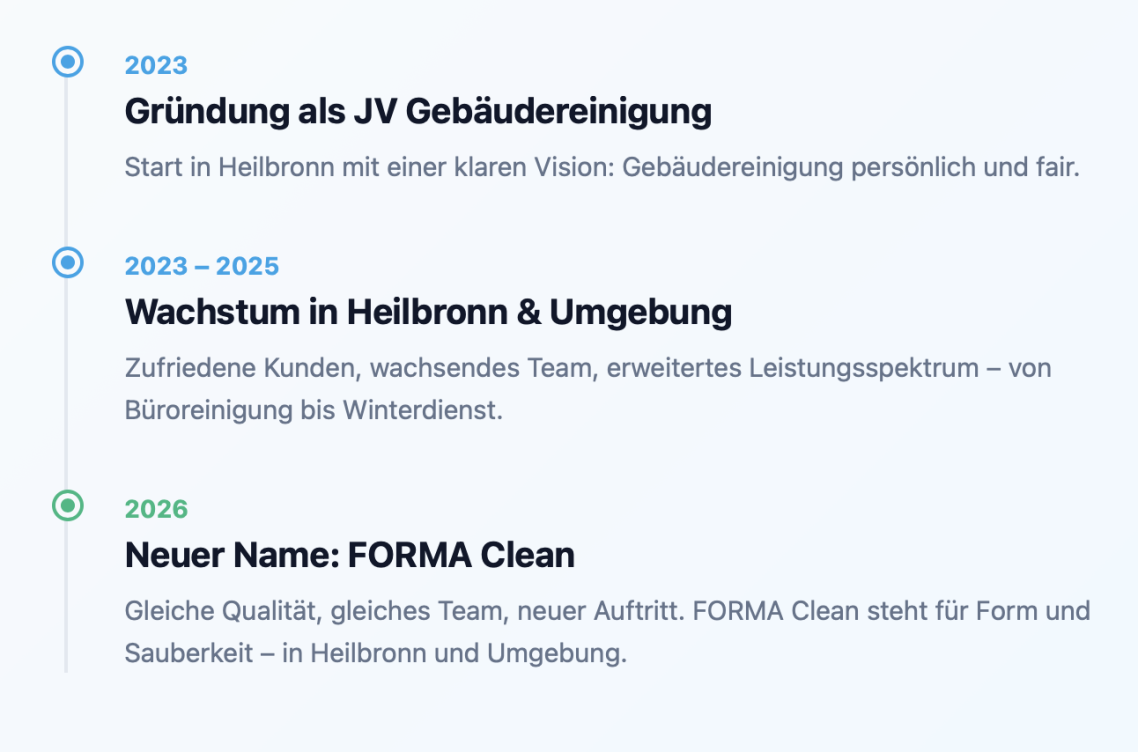Click the blue marker for 2023 – 2025
This screenshot has height=752, width=1138.
(x=67, y=263)
